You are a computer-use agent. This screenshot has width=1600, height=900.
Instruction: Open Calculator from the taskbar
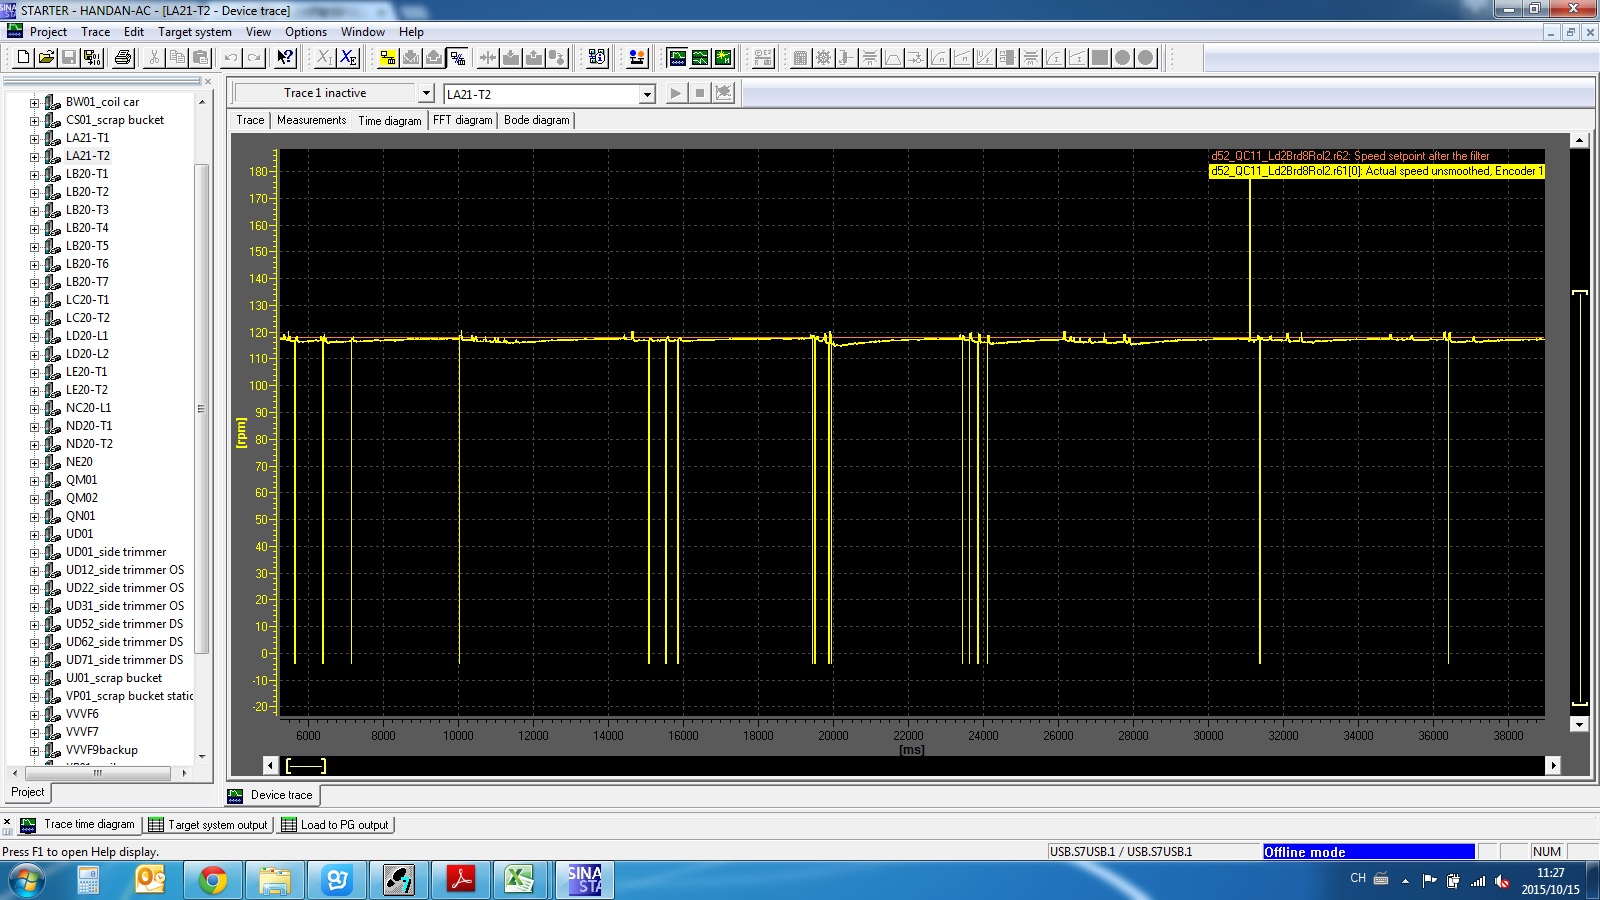[88, 880]
